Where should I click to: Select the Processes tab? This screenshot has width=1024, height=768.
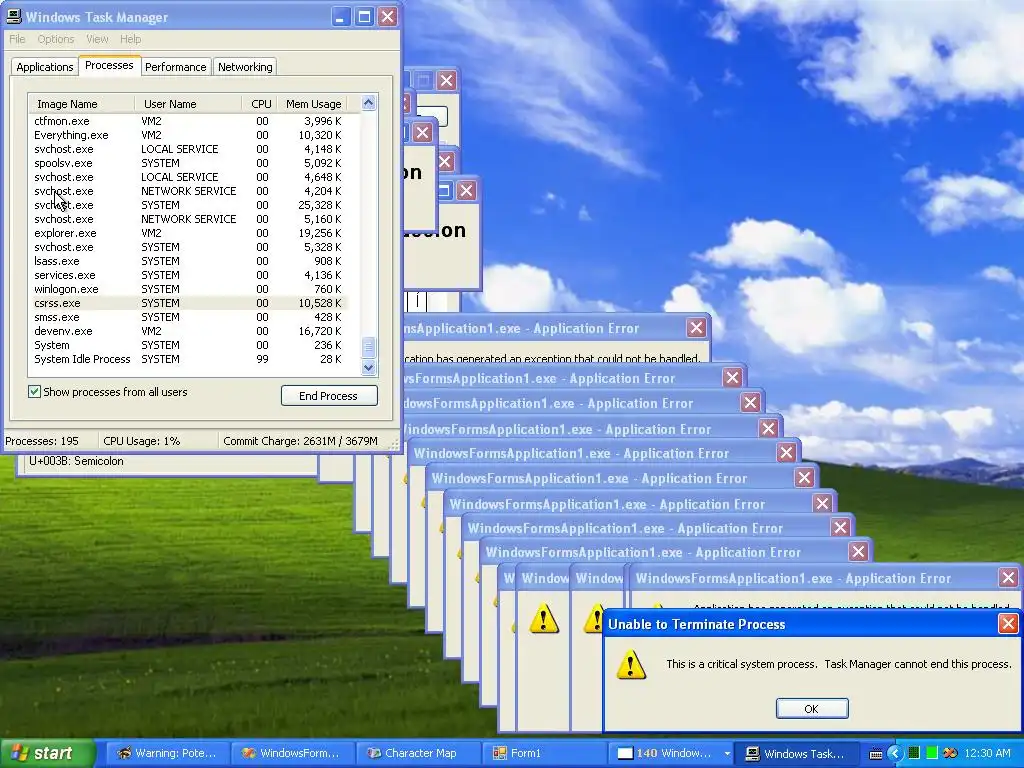[x=109, y=65]
